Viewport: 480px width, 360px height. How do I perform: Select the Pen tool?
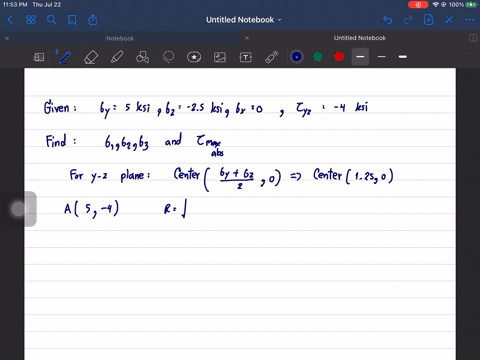coord(64,57)
